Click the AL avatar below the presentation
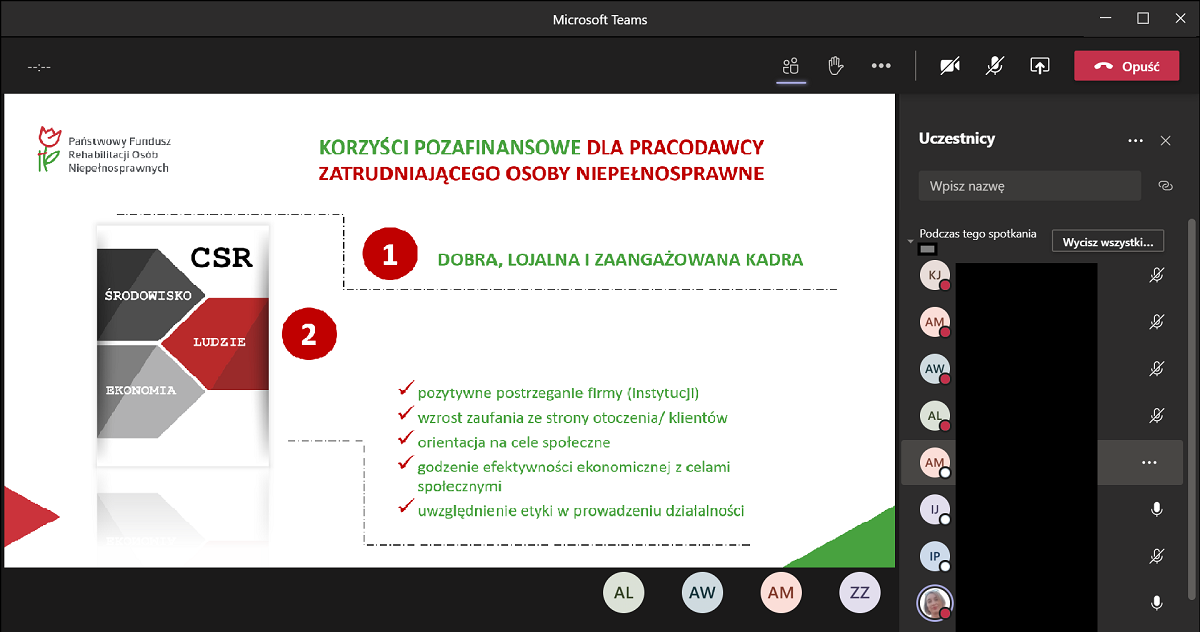The image size is (1200, 632). [x=624, y=592]
